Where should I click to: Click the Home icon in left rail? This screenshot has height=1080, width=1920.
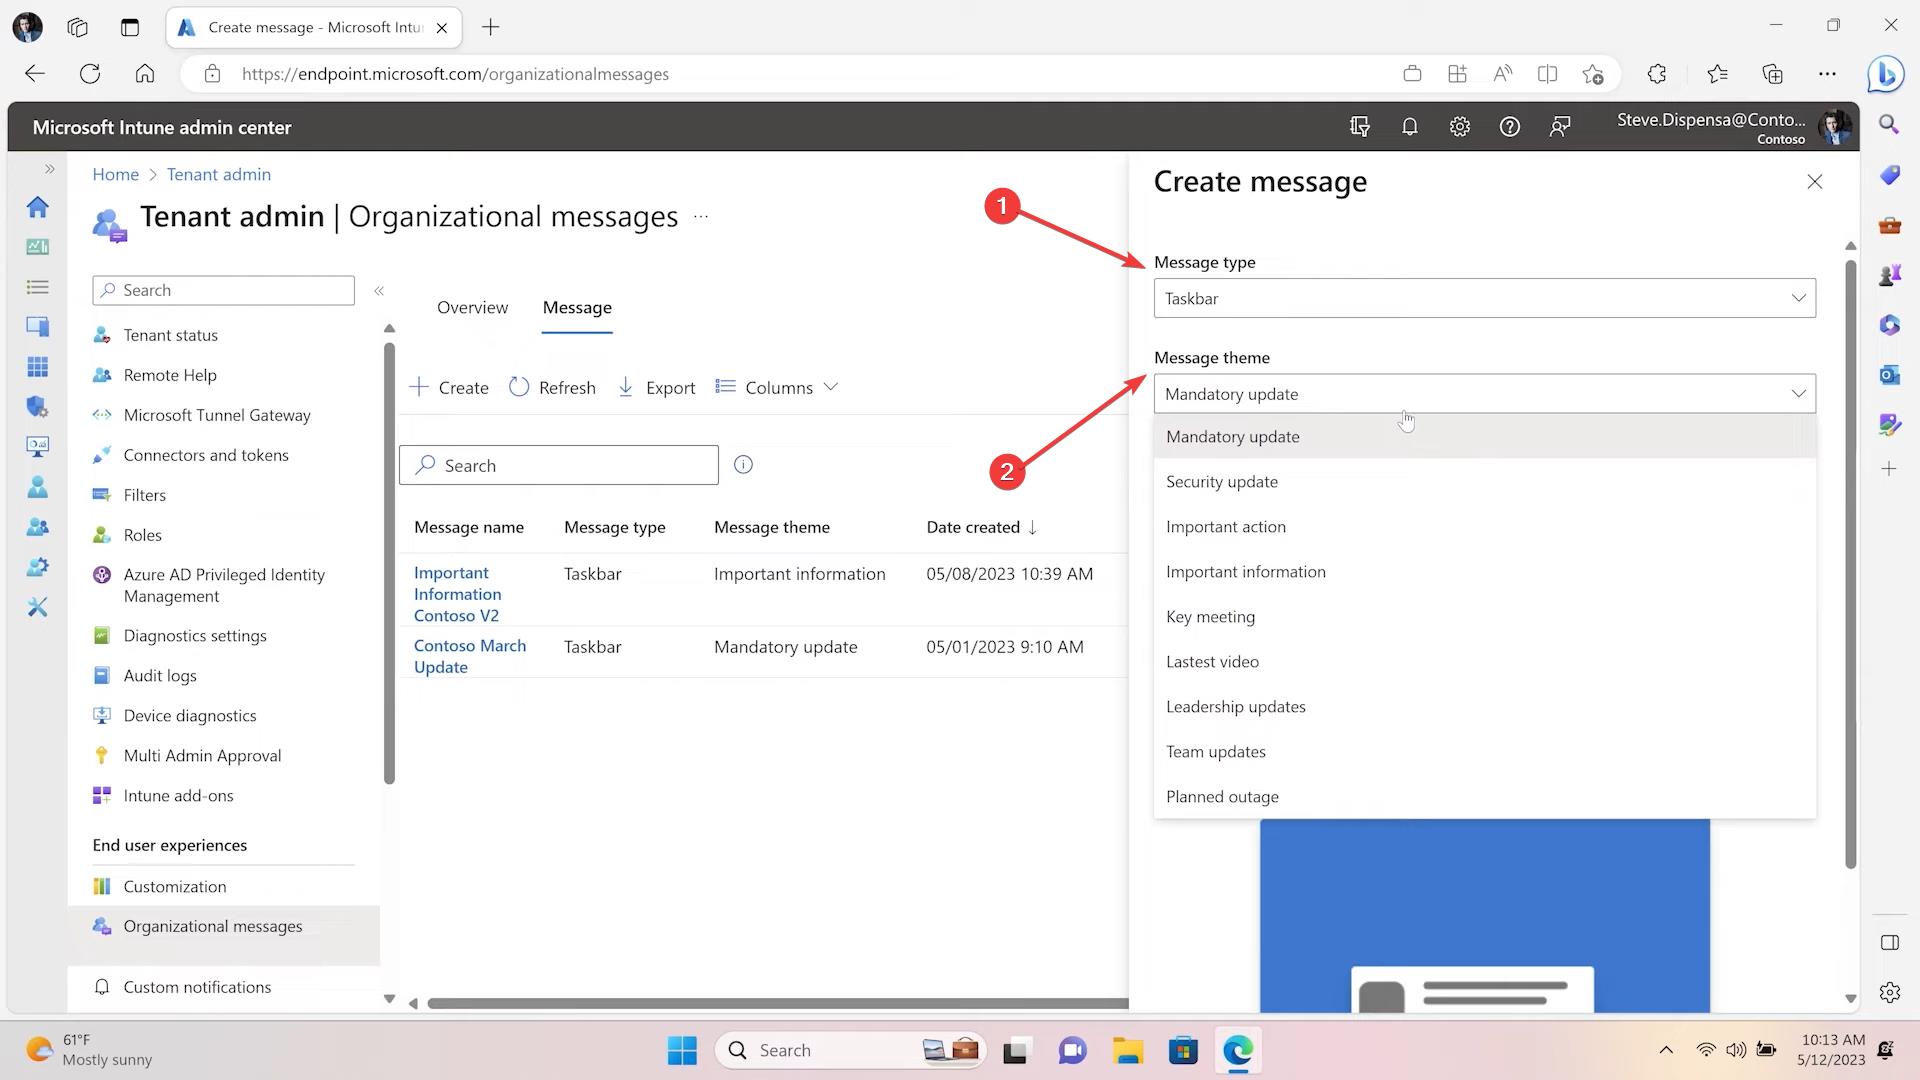(x=37, y=207)
